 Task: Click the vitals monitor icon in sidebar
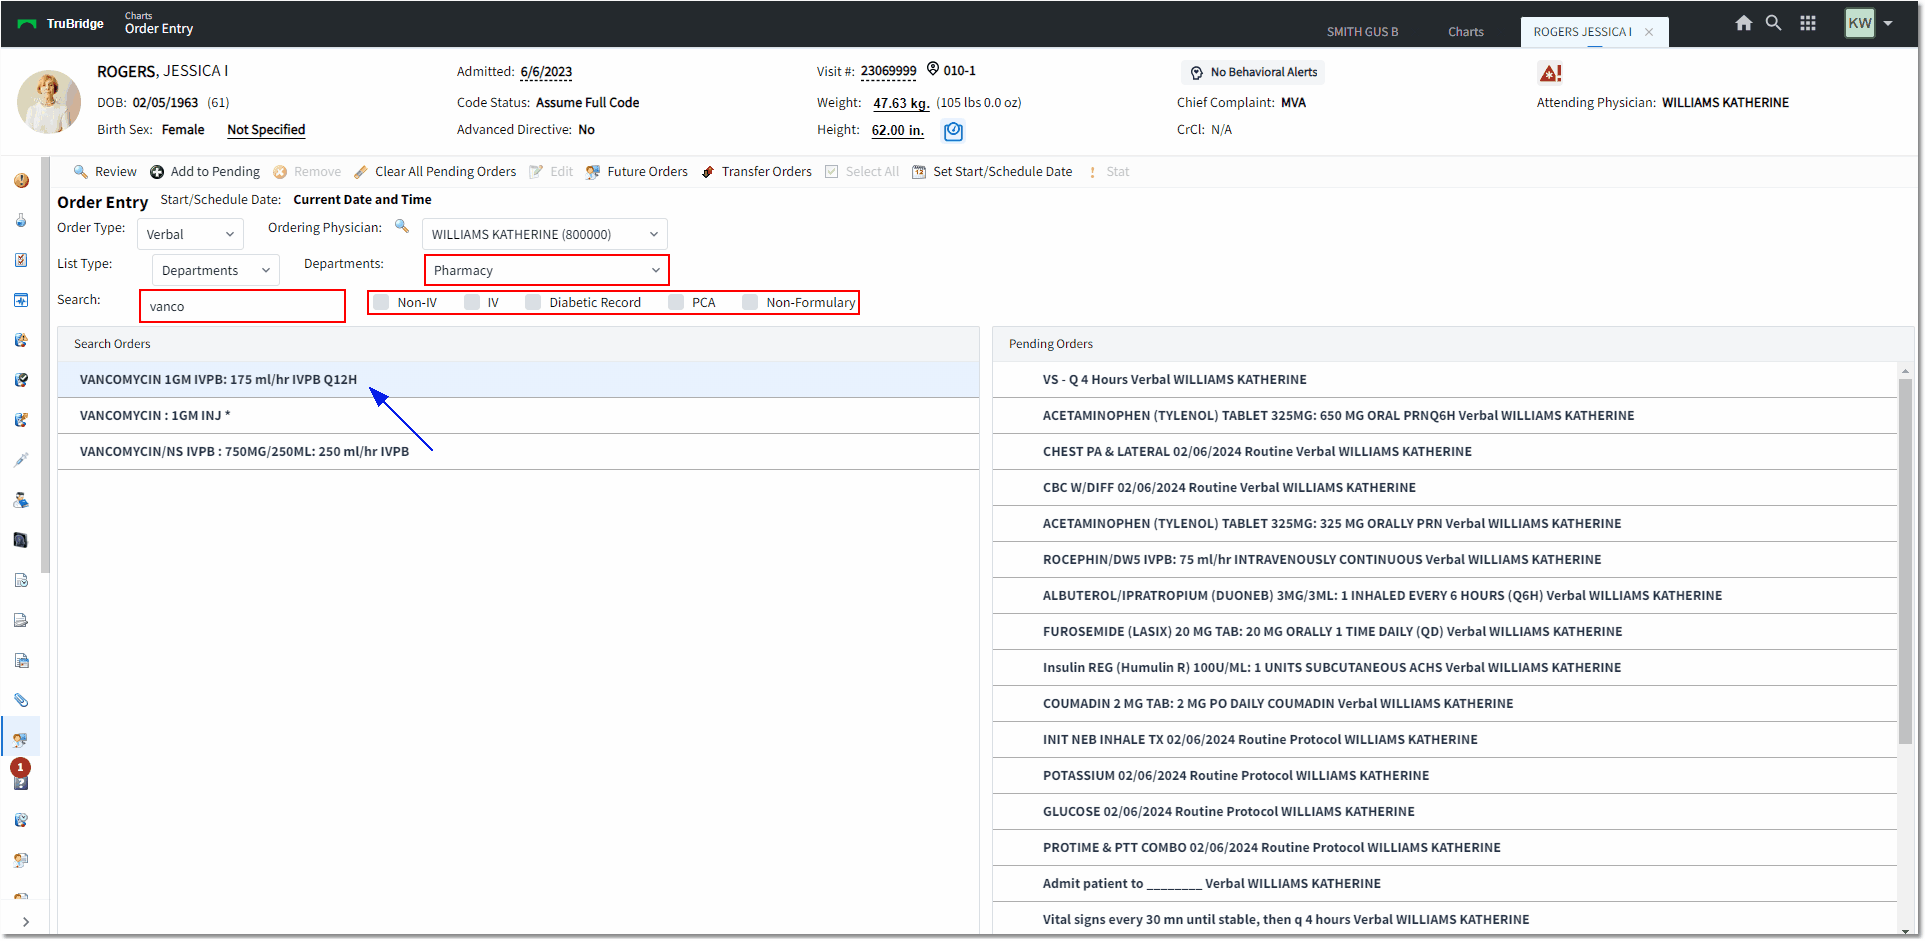tap(21, 300)
